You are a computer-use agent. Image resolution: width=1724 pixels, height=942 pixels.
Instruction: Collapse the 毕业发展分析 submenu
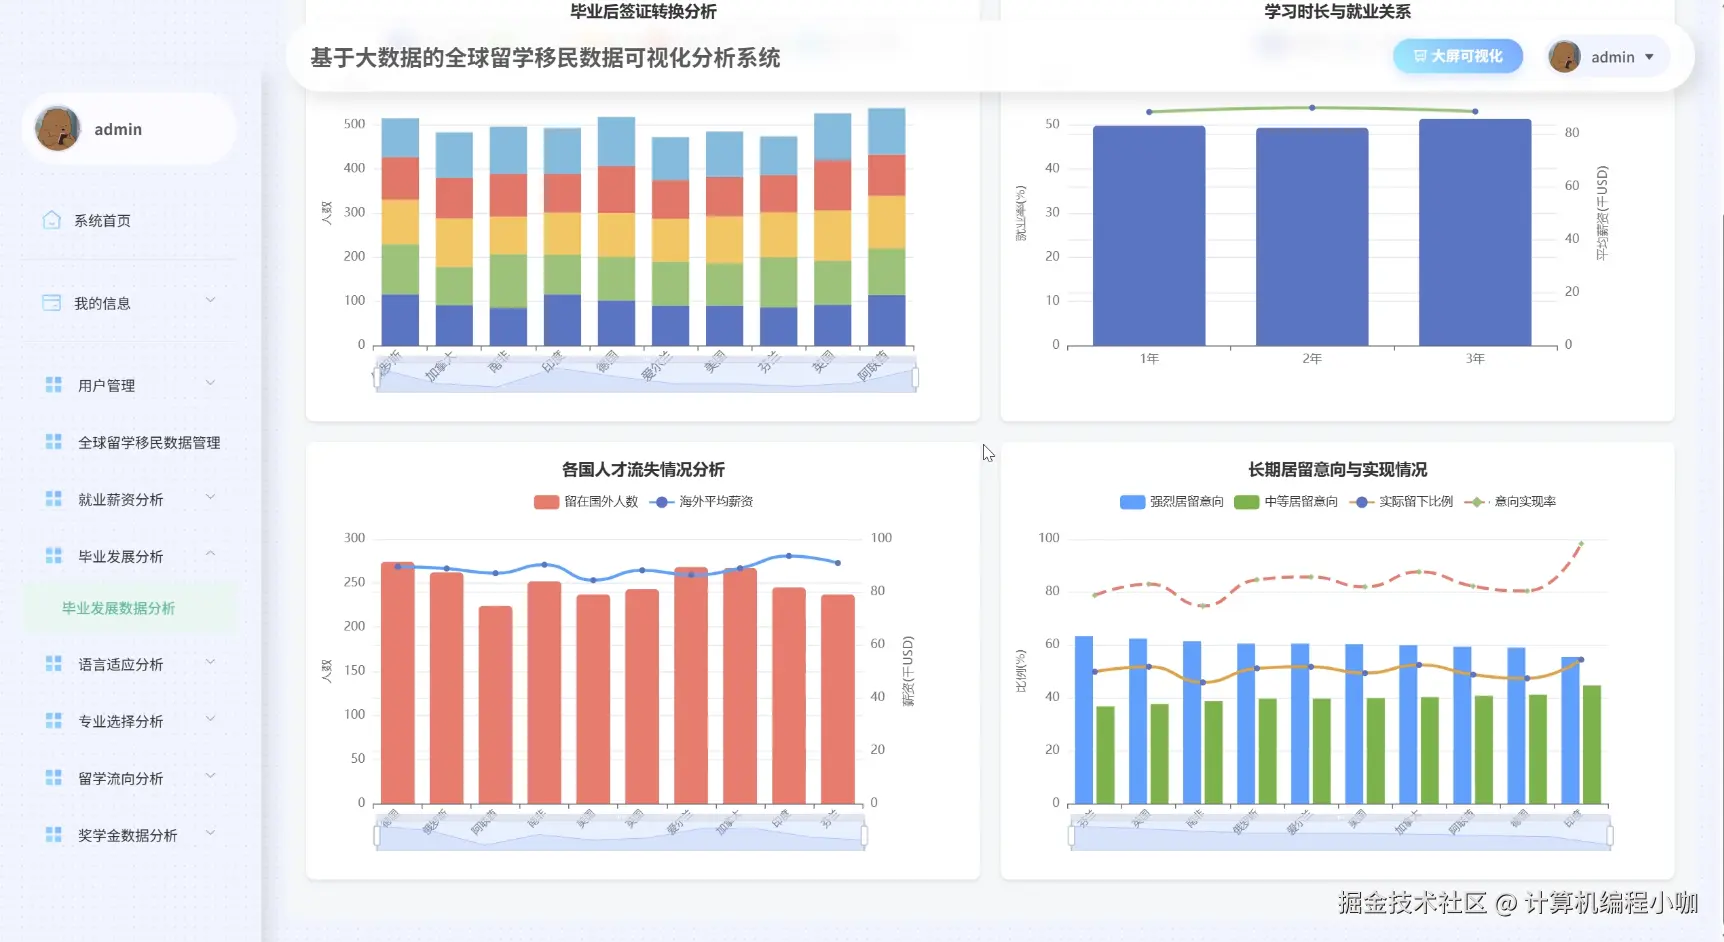pyautogui.click(x=122, y=556)
